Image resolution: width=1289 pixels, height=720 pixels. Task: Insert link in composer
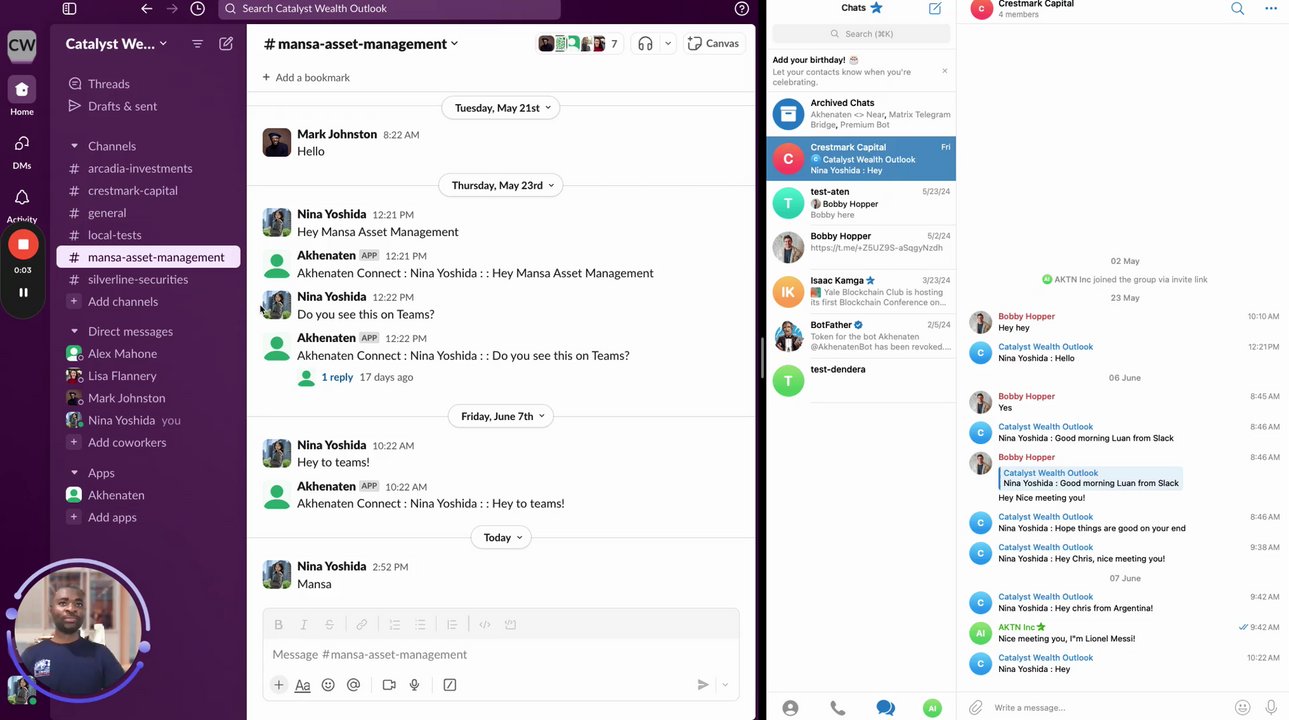click(362, 625)
